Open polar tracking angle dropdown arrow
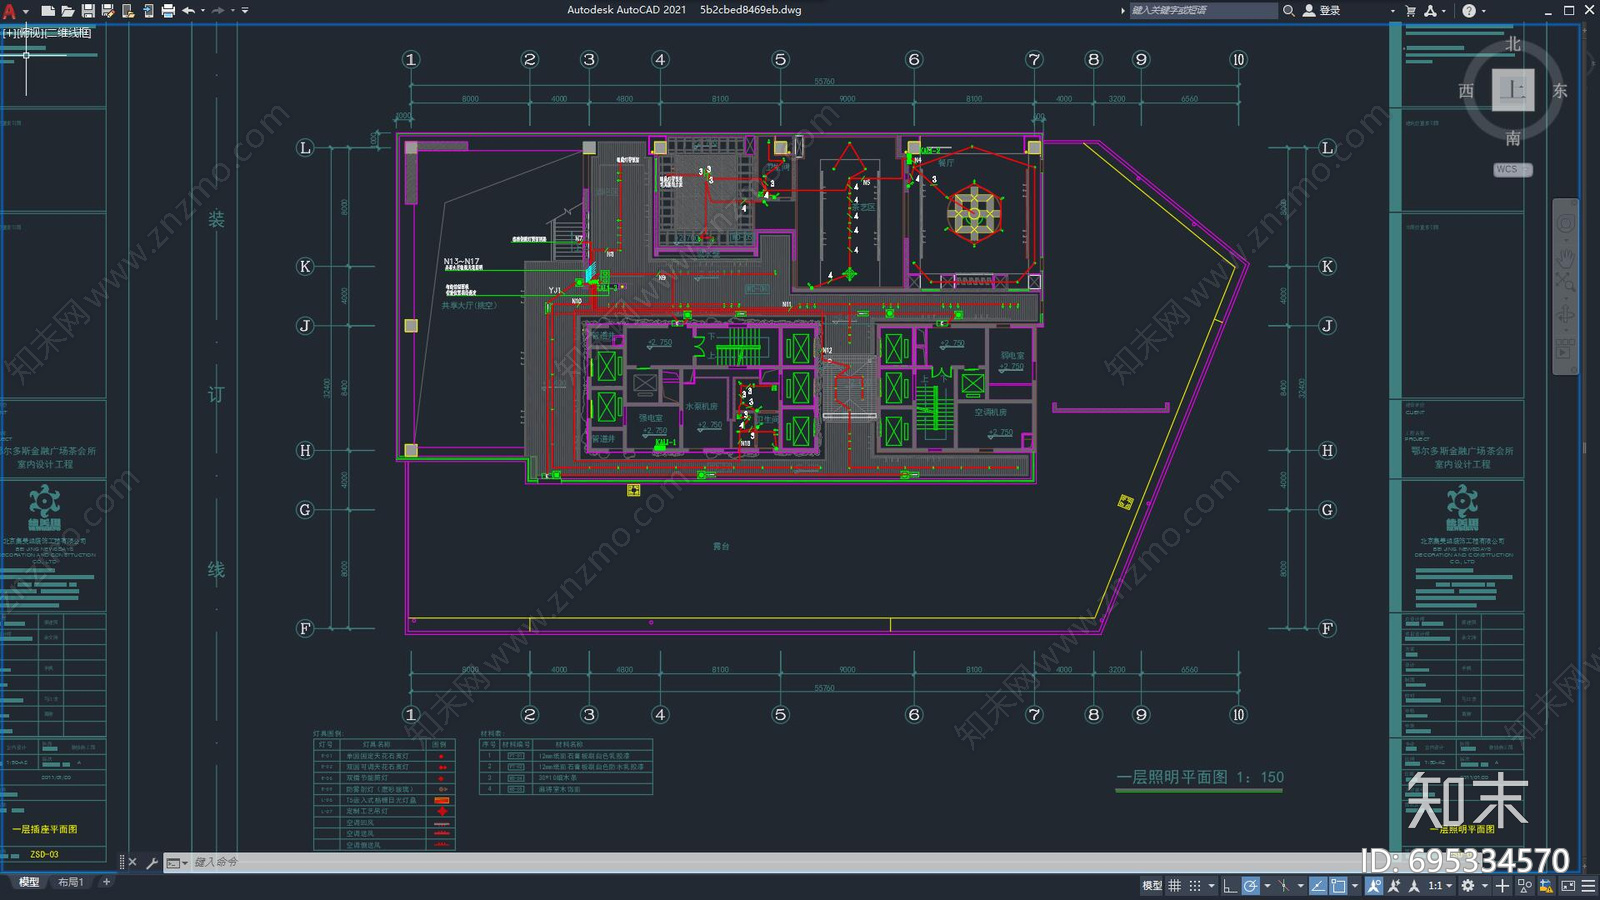 pyautogui.click(x=1267, y=886)
